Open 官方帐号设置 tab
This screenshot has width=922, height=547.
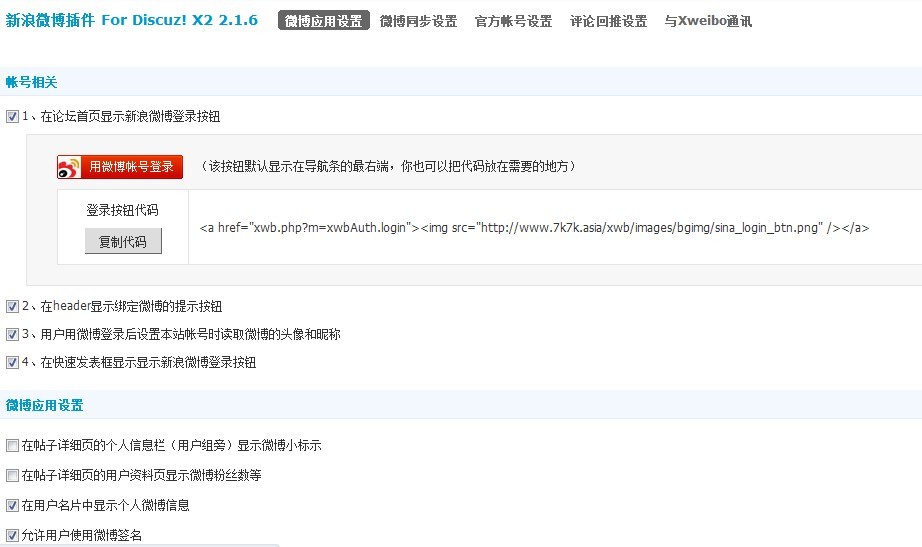pos(513,21)
